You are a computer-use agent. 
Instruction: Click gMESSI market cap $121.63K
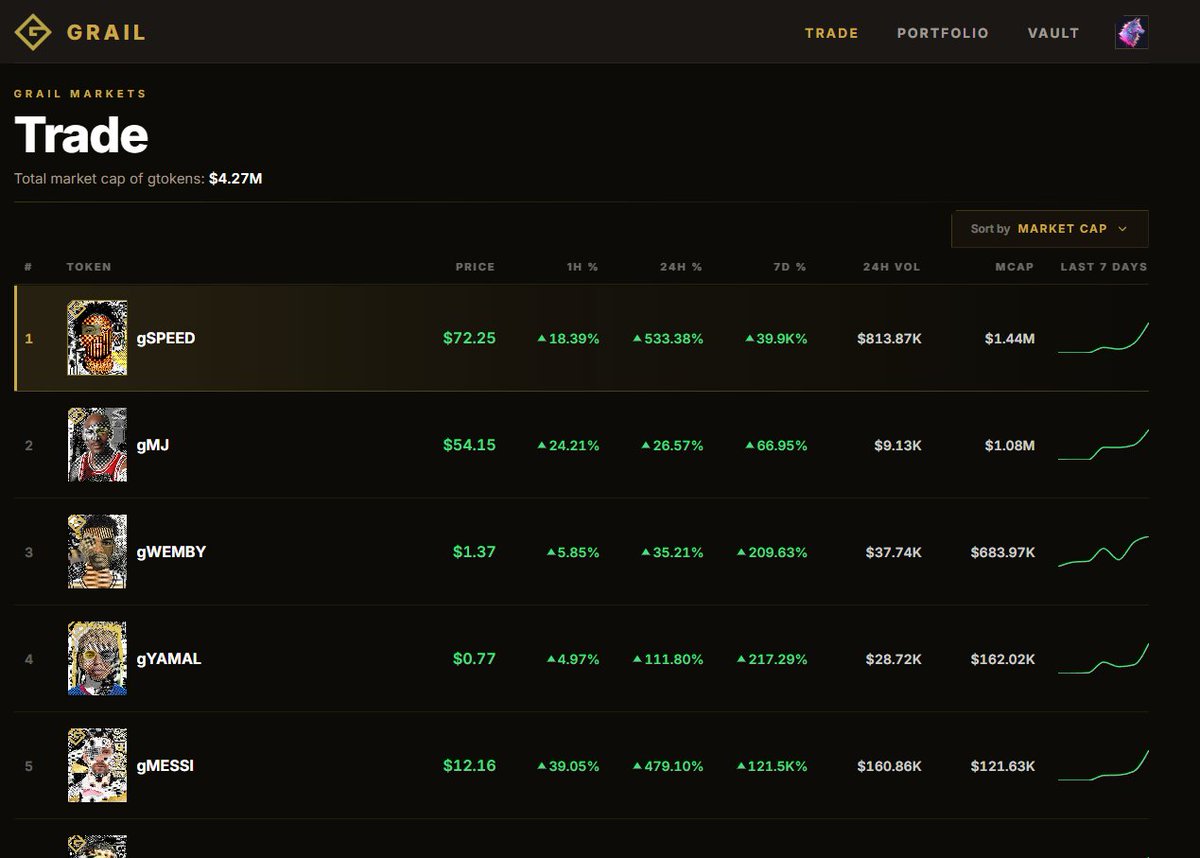point(1003,767)
